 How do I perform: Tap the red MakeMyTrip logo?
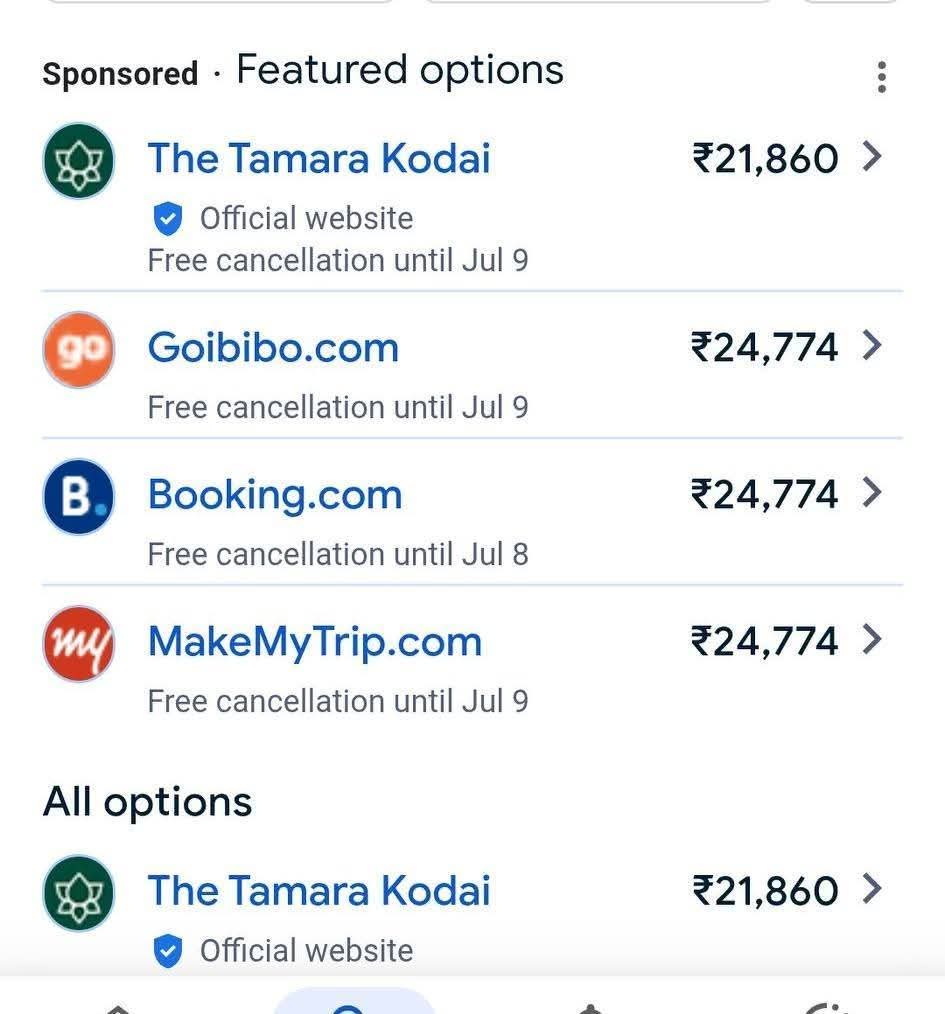(x=79, y=643)
